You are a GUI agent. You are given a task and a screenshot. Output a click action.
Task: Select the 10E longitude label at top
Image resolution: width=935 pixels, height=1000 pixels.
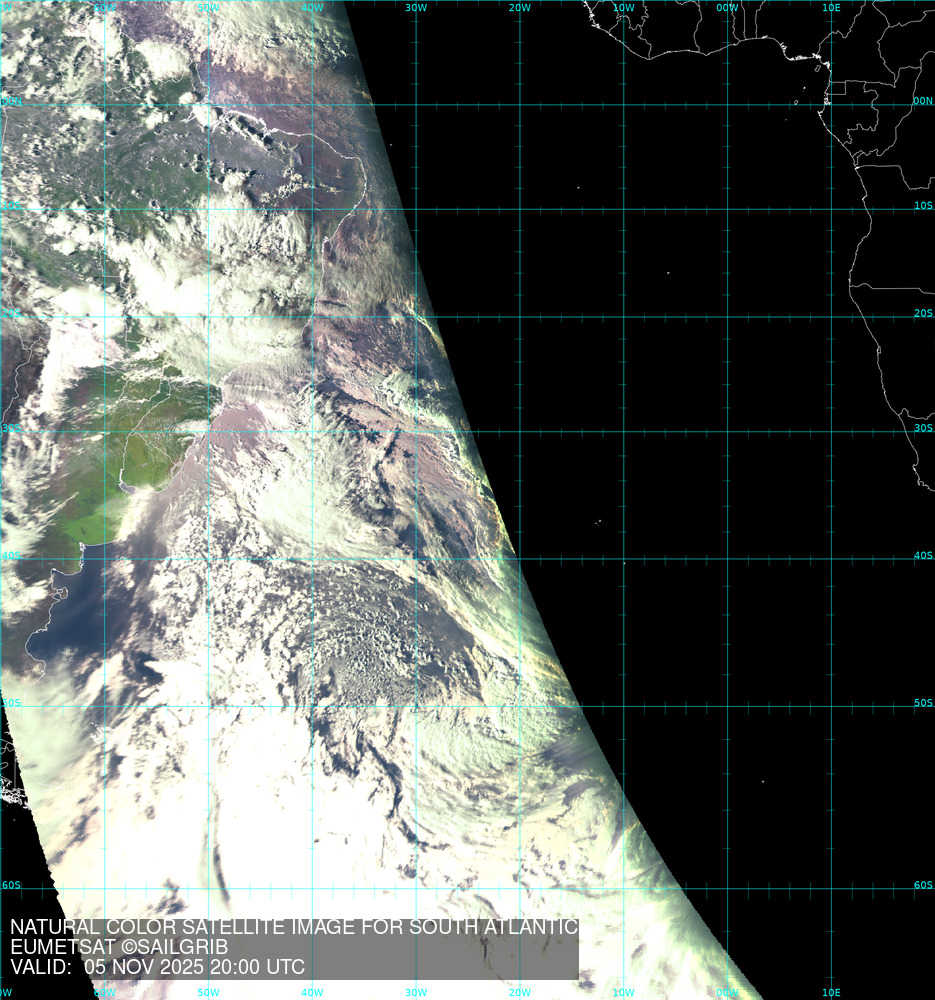[x=831, y=8]
